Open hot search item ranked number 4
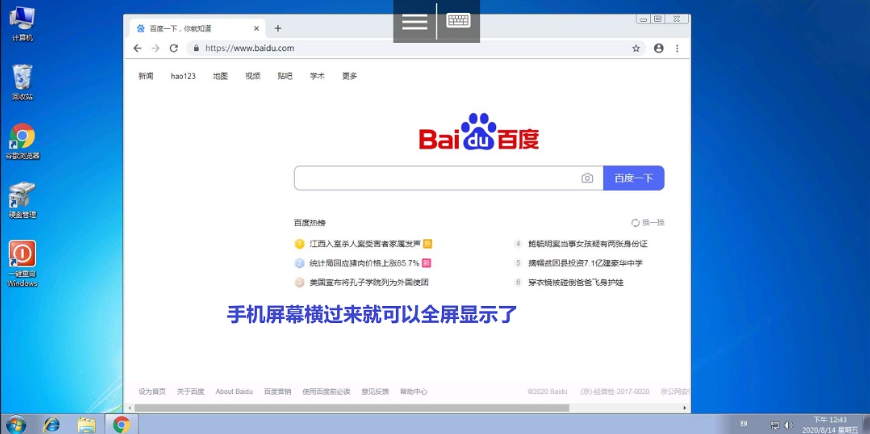Viewport: 870px width, 434px height. click(x=588, y=244)
